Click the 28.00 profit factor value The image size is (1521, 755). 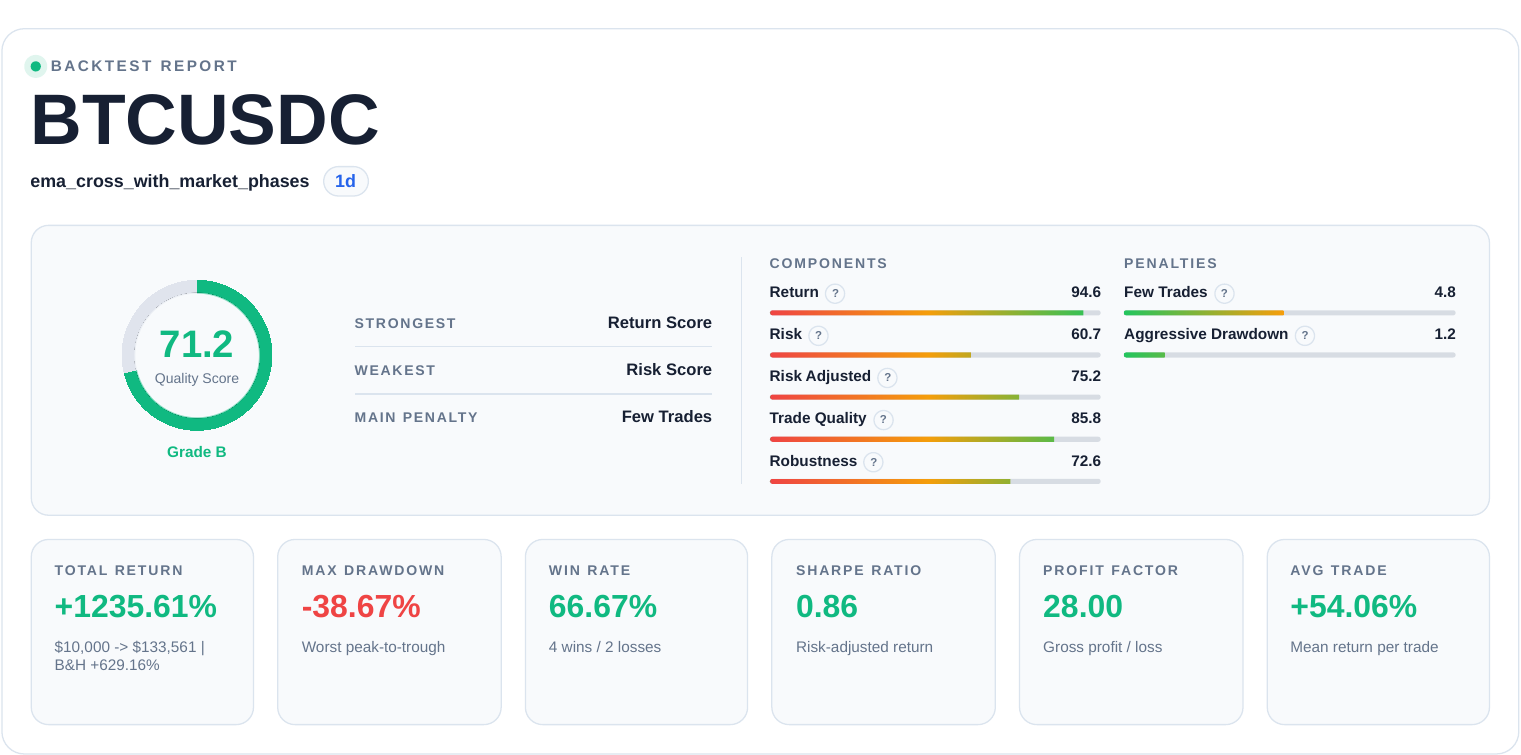coord(1083,607)
